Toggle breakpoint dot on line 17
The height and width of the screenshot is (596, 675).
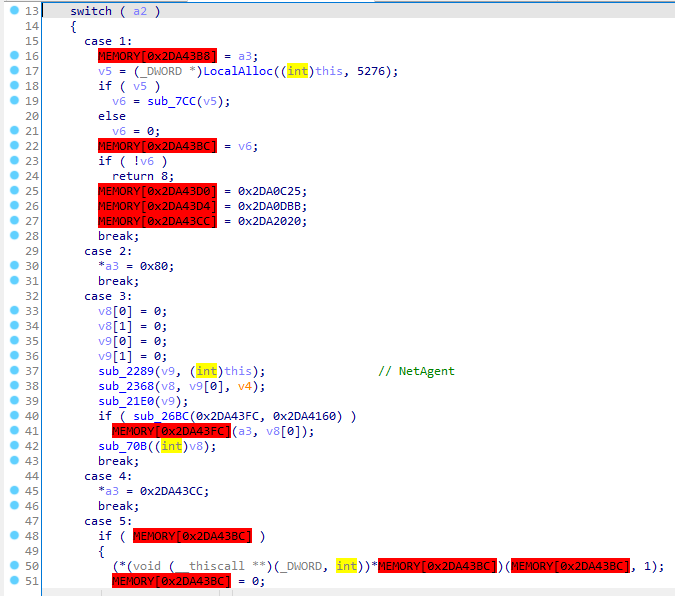pyautogui.click(x=14, y=70)
